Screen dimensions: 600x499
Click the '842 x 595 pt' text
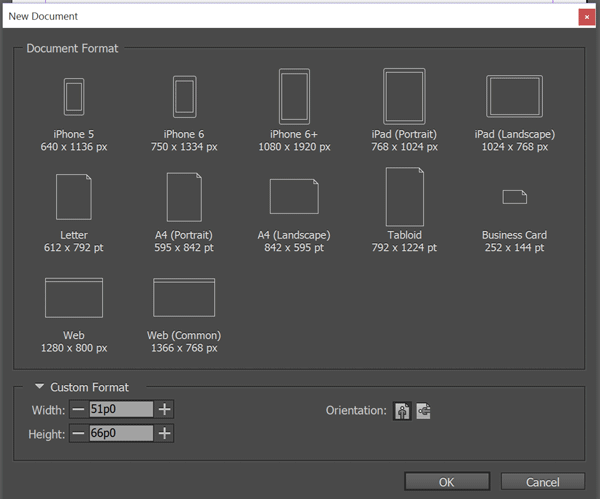[294, 248]
